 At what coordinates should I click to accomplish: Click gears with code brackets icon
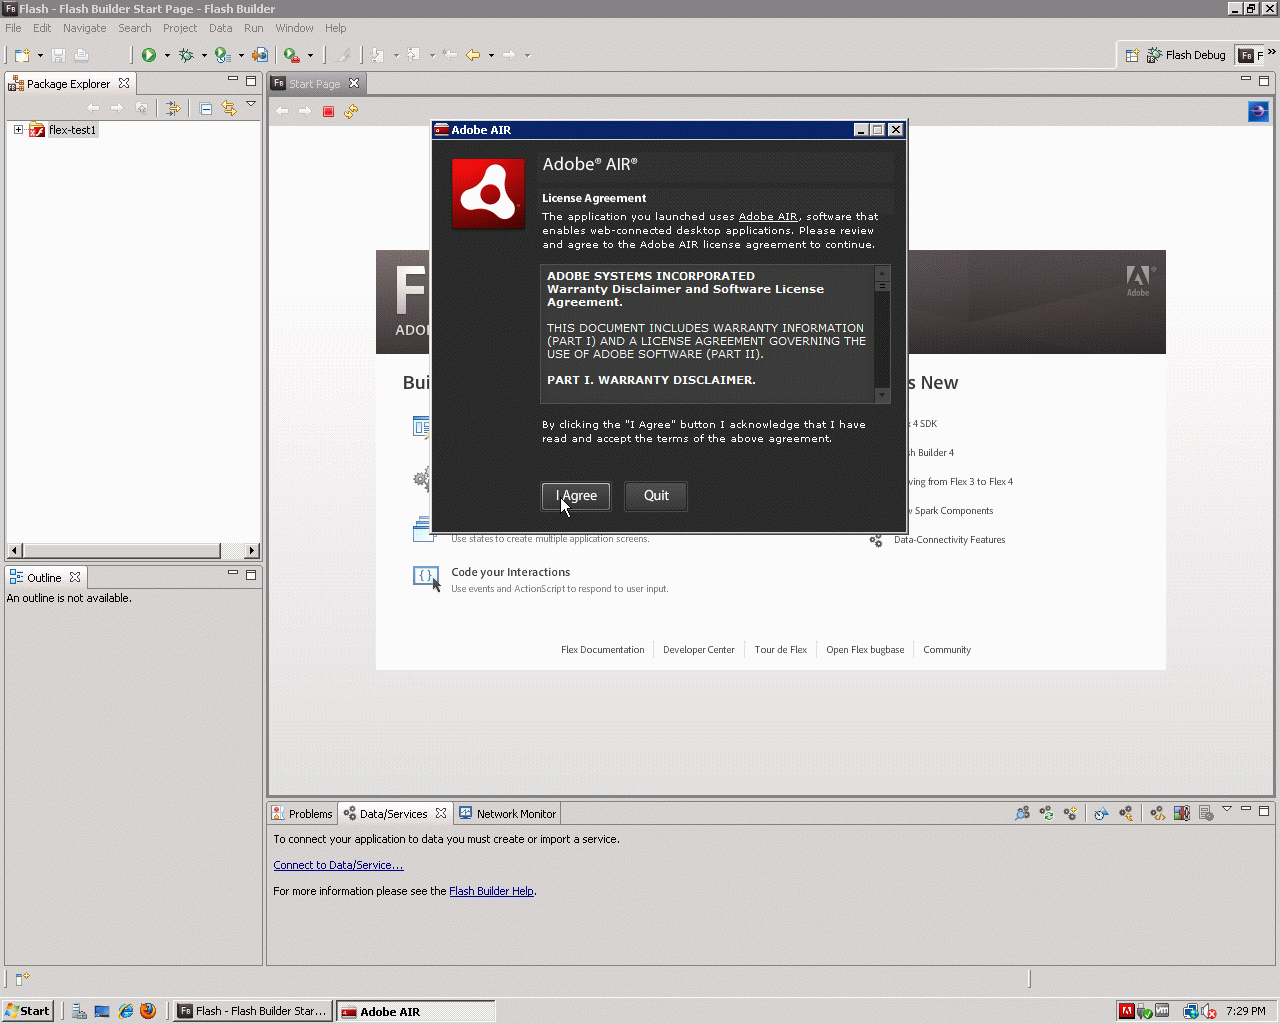pyautogui.click(x=1157, y=813)
